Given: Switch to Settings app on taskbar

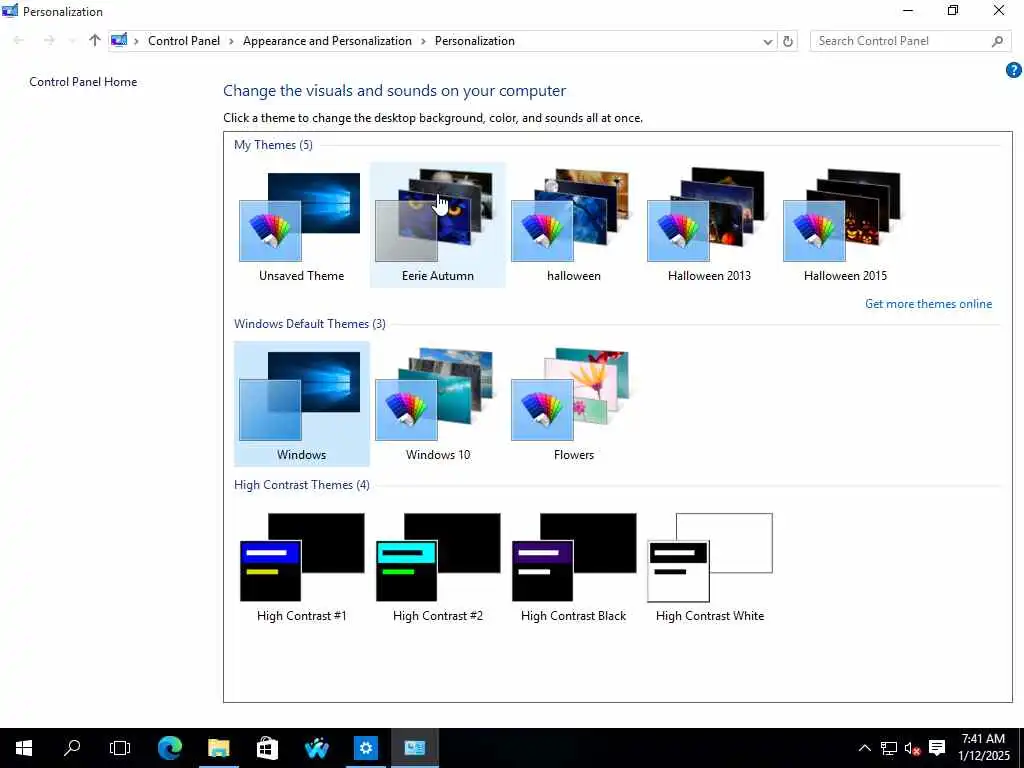Looking at the screenshot, I should coord(365,748).
